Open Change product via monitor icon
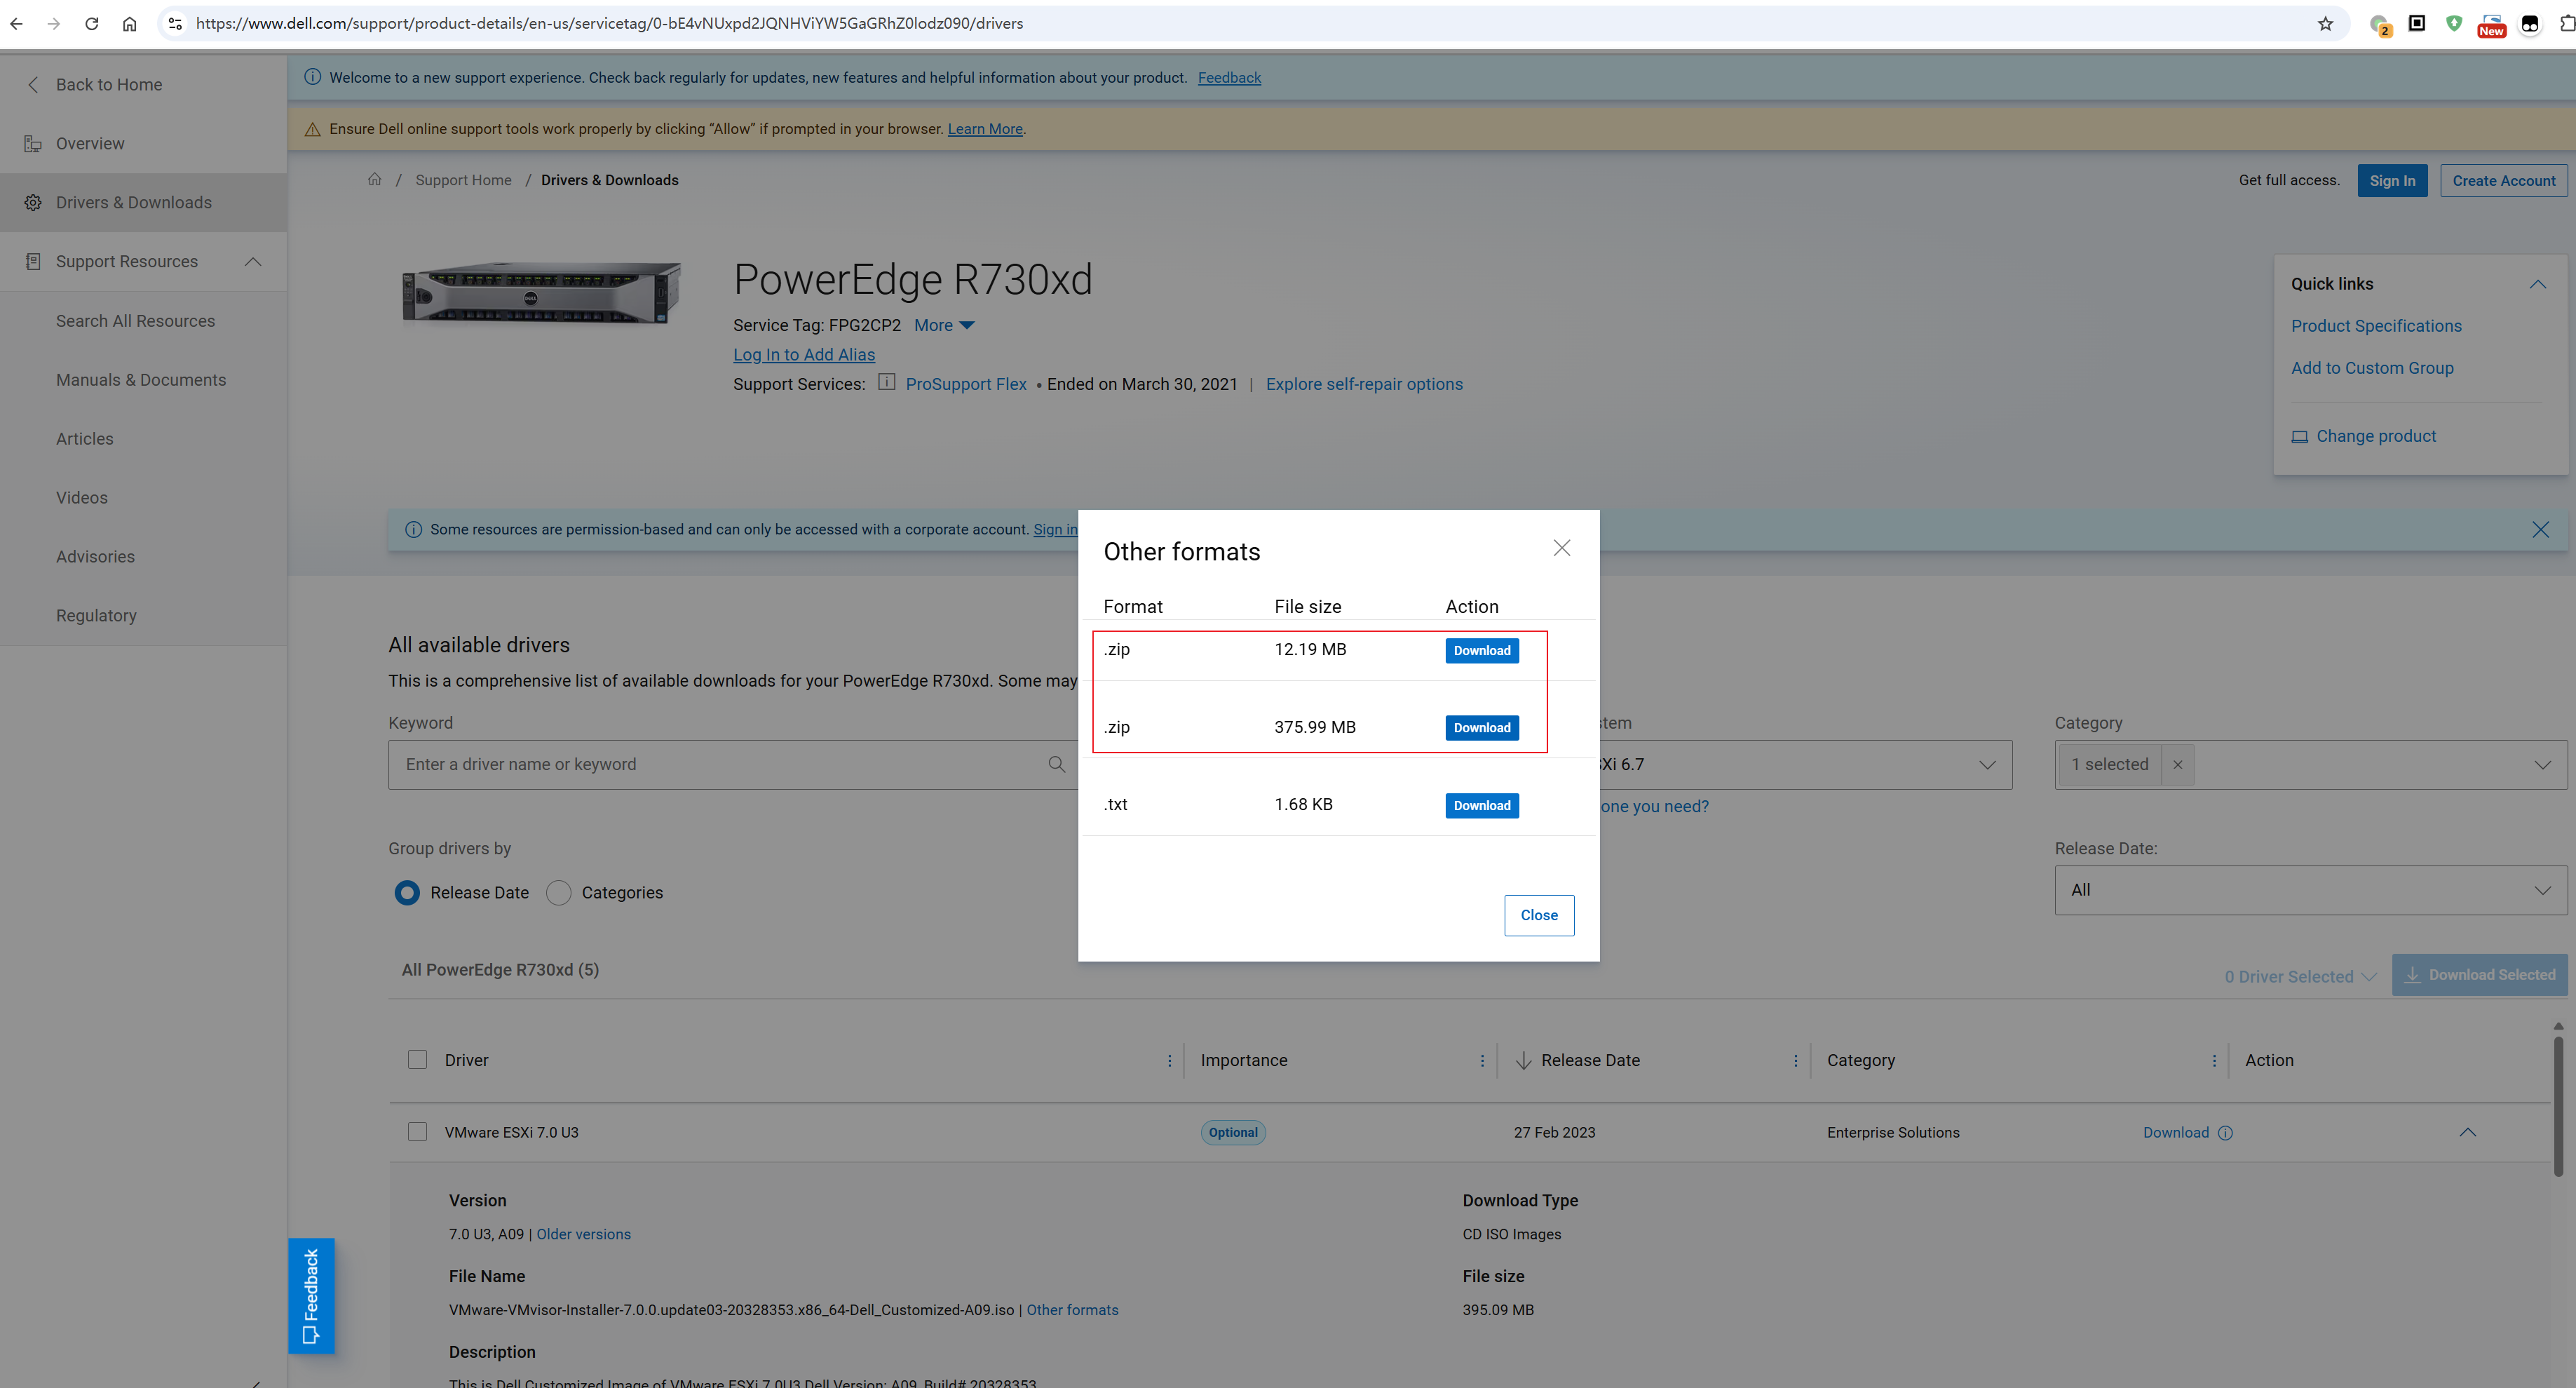Screen dimensions: 2576x1388 (x=2300, y=436)
